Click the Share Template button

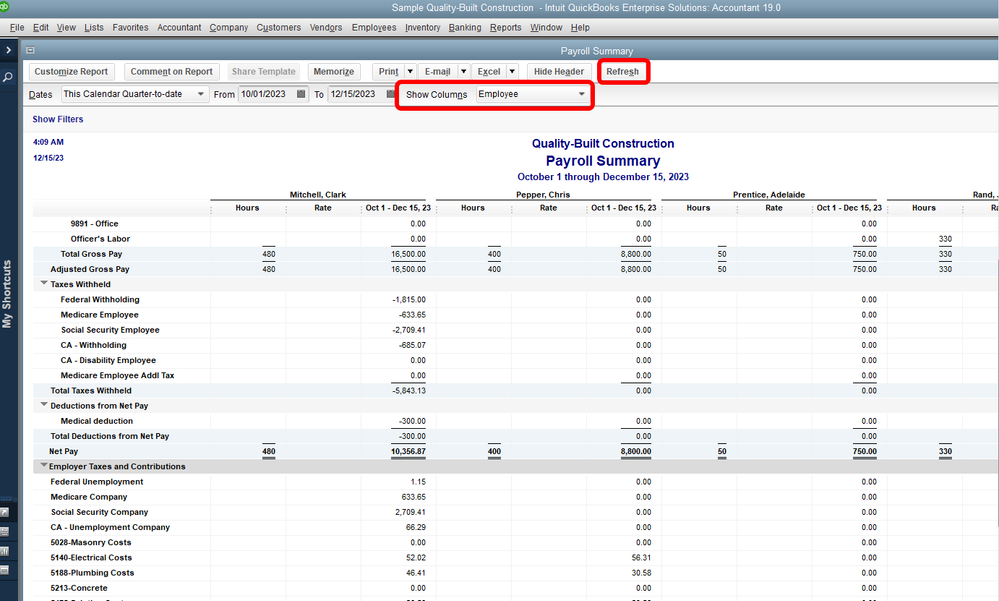(264, 71)
